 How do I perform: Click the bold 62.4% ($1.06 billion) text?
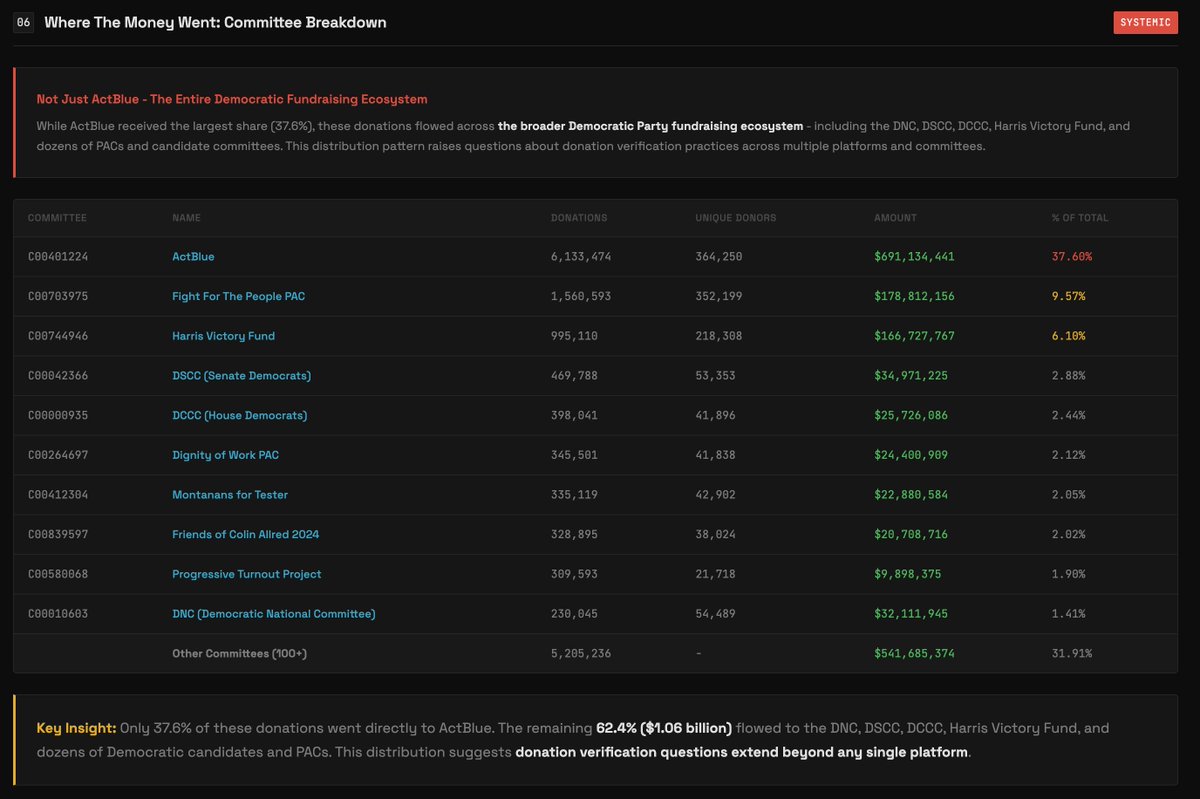[664, 728]
